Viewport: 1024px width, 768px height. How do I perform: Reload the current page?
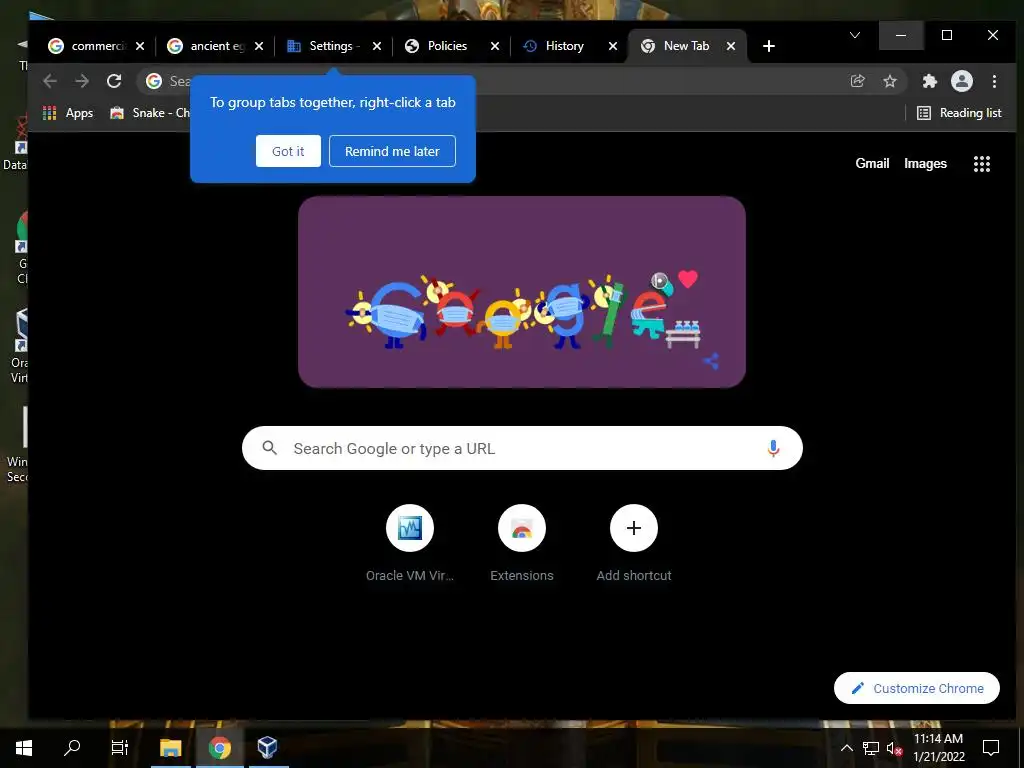point(114,81)
